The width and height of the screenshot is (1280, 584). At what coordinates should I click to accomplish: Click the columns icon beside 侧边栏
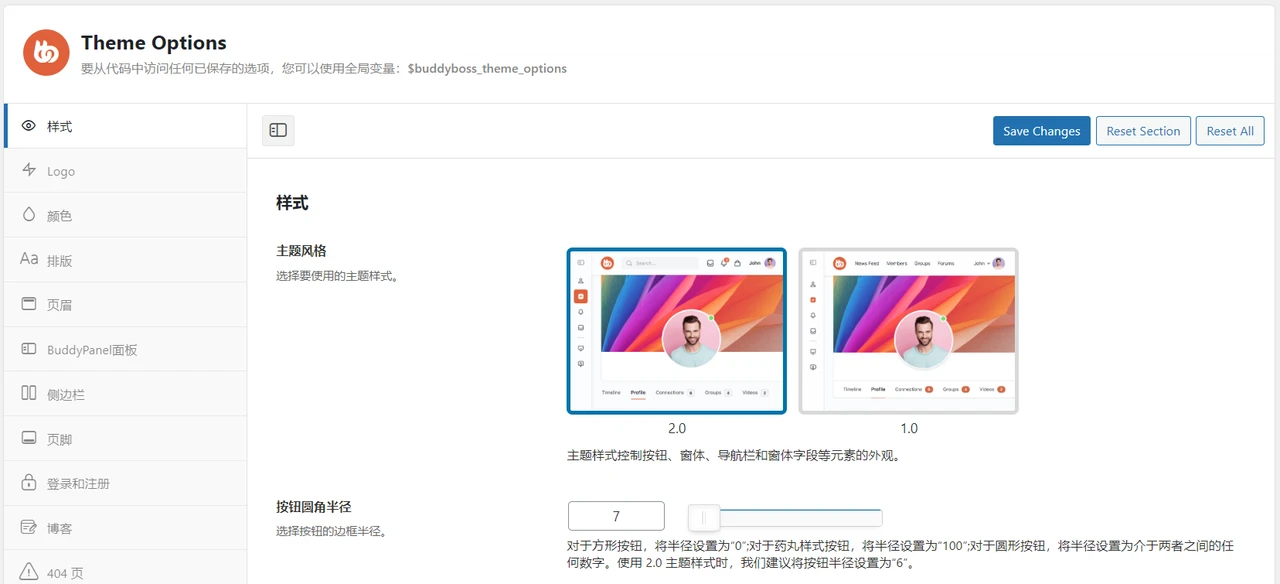29,393
